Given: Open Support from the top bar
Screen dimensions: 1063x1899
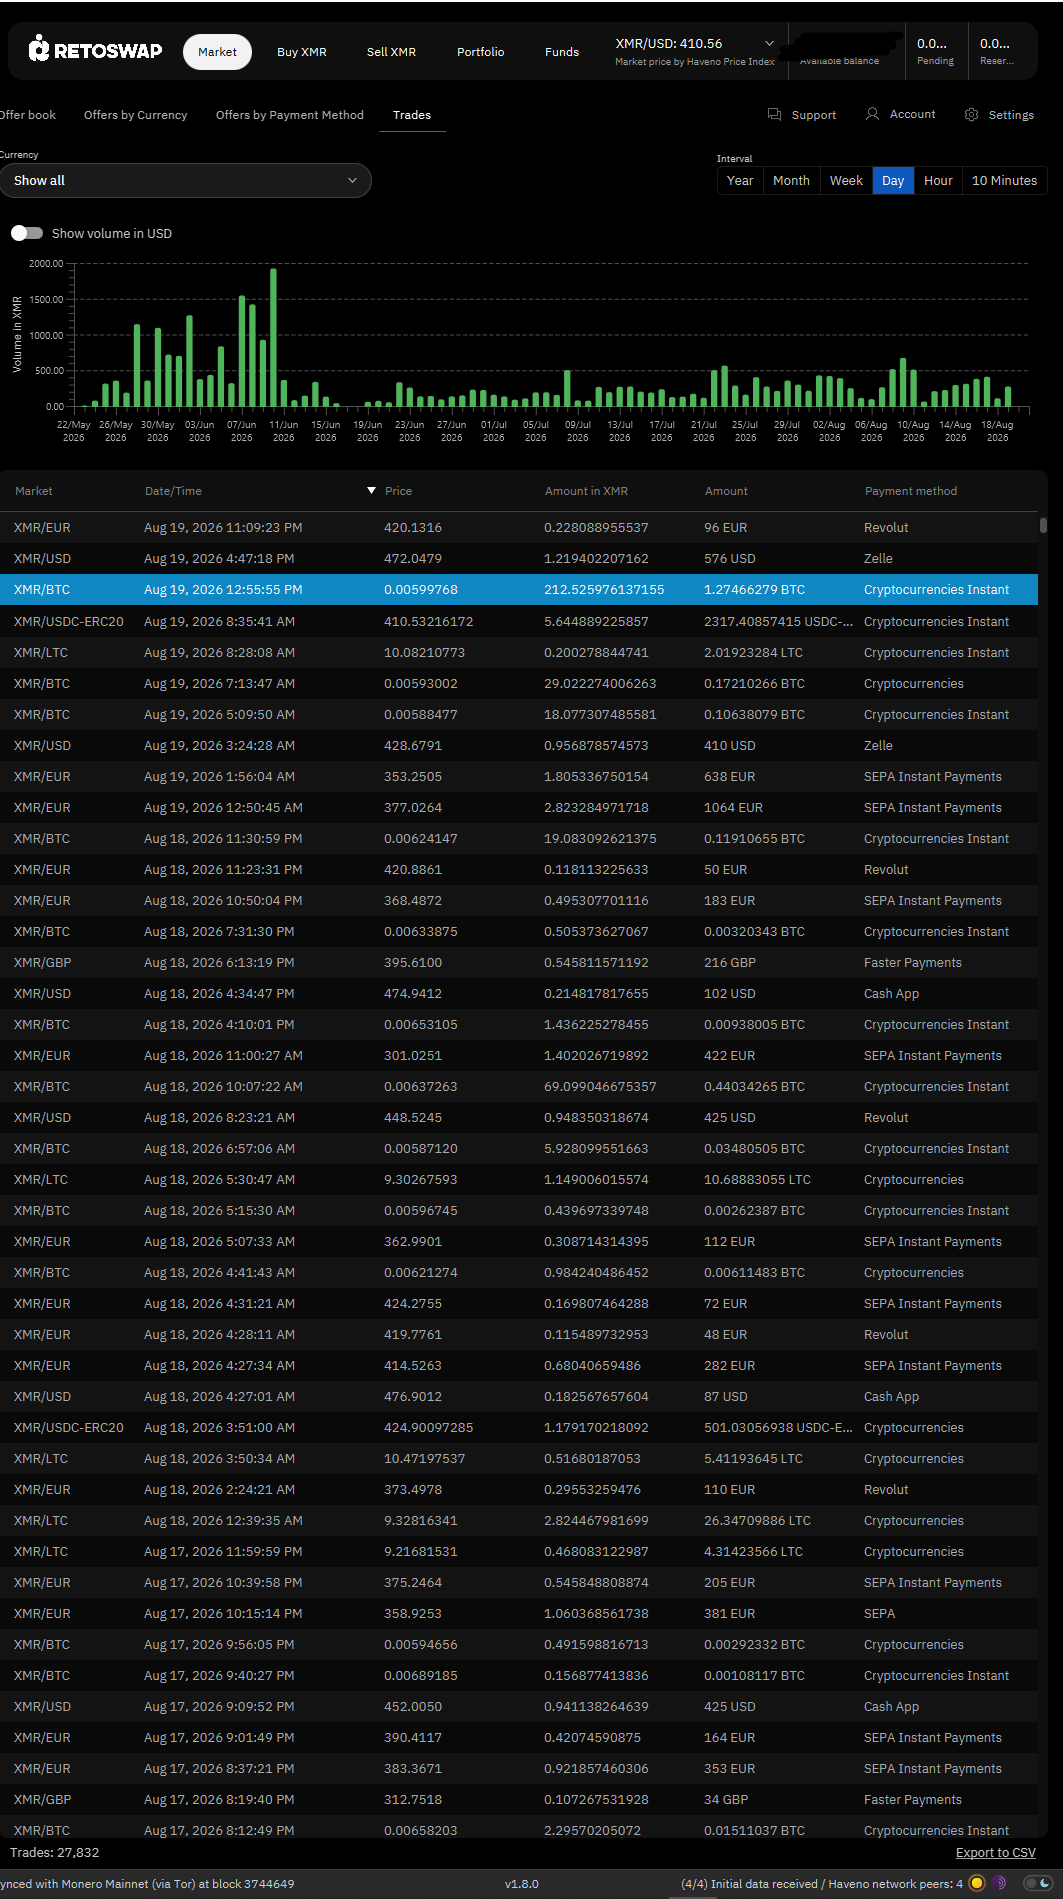Looking at the screenshot, I should 802,115.
